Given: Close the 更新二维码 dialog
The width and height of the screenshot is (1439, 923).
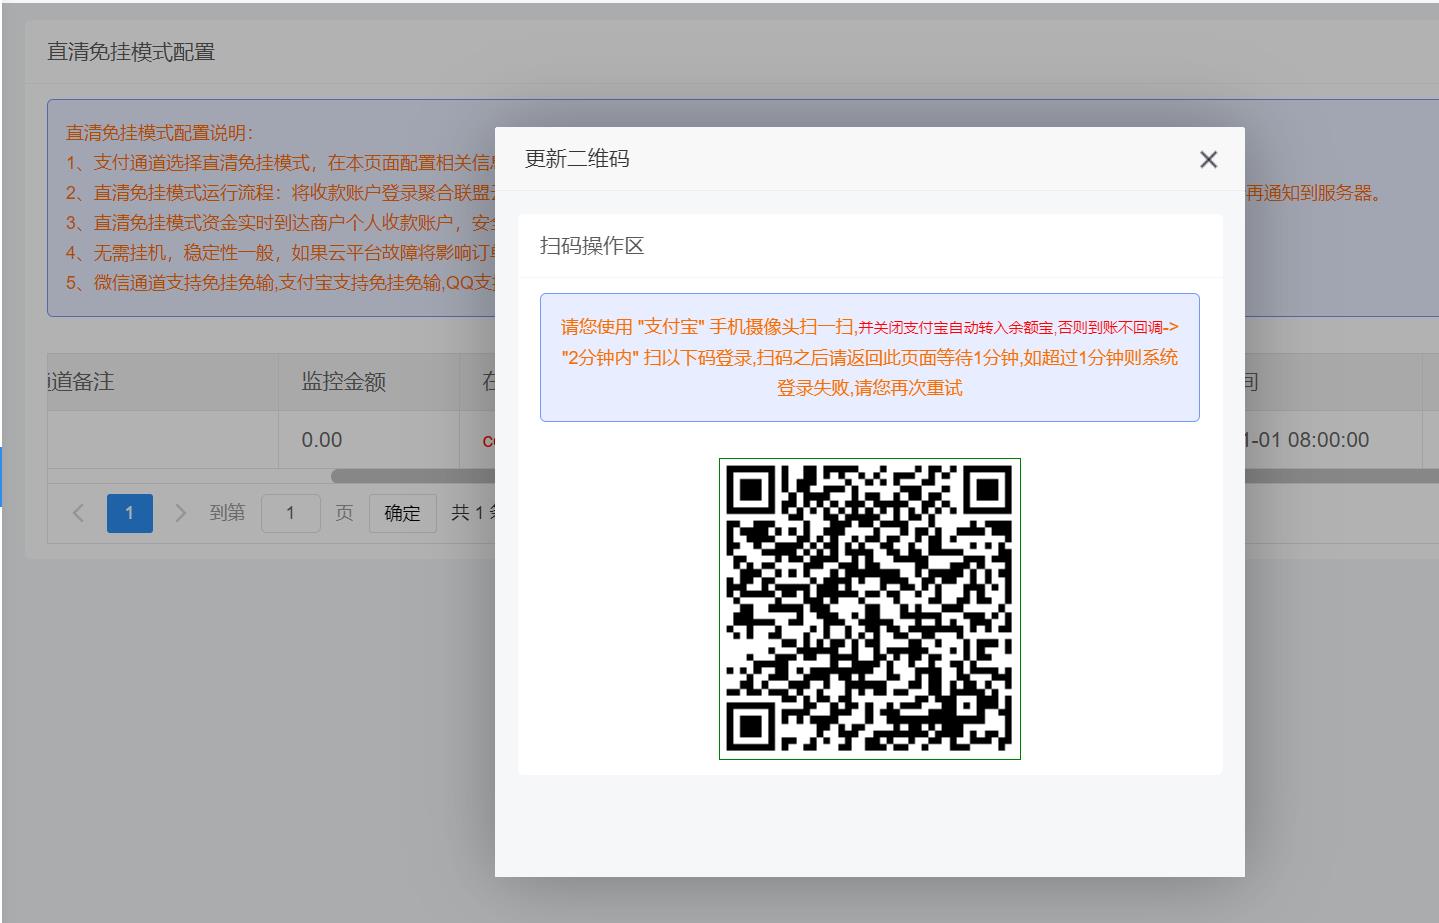Looking at the screenshot, I should click(x=1208, y=159).
